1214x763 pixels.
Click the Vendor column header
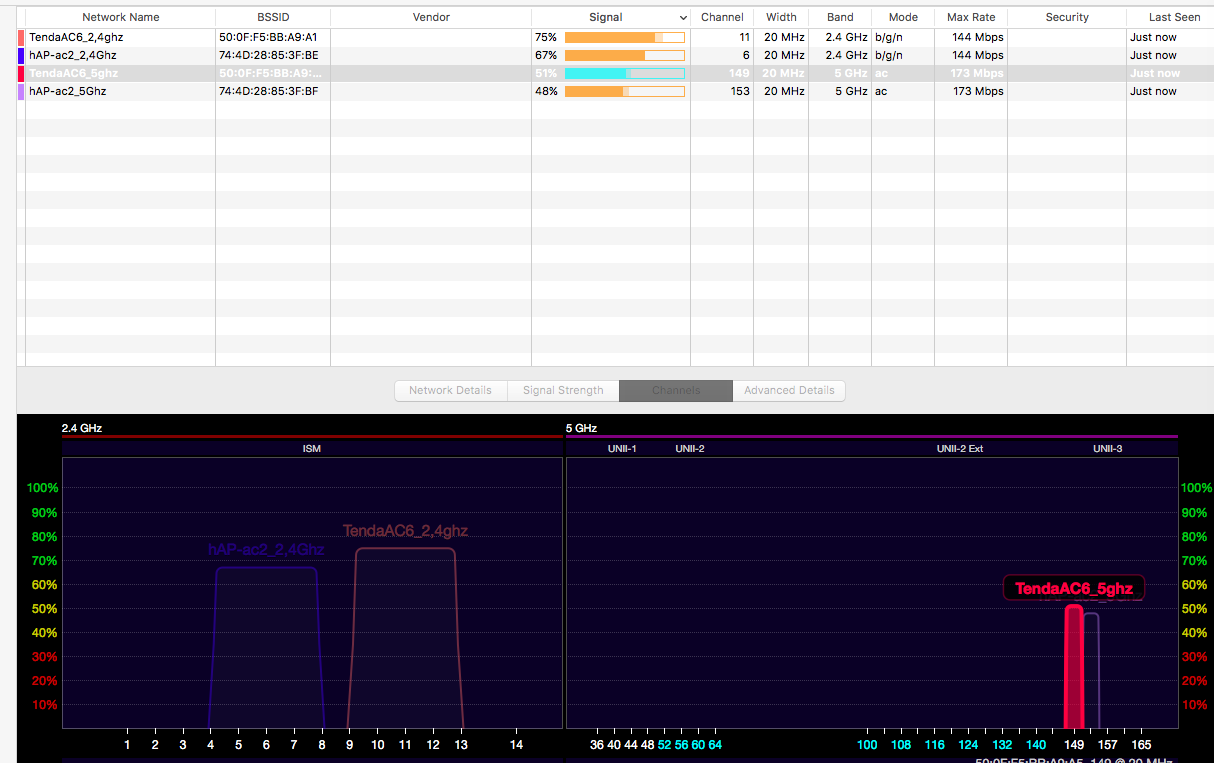tap(431, 17)
